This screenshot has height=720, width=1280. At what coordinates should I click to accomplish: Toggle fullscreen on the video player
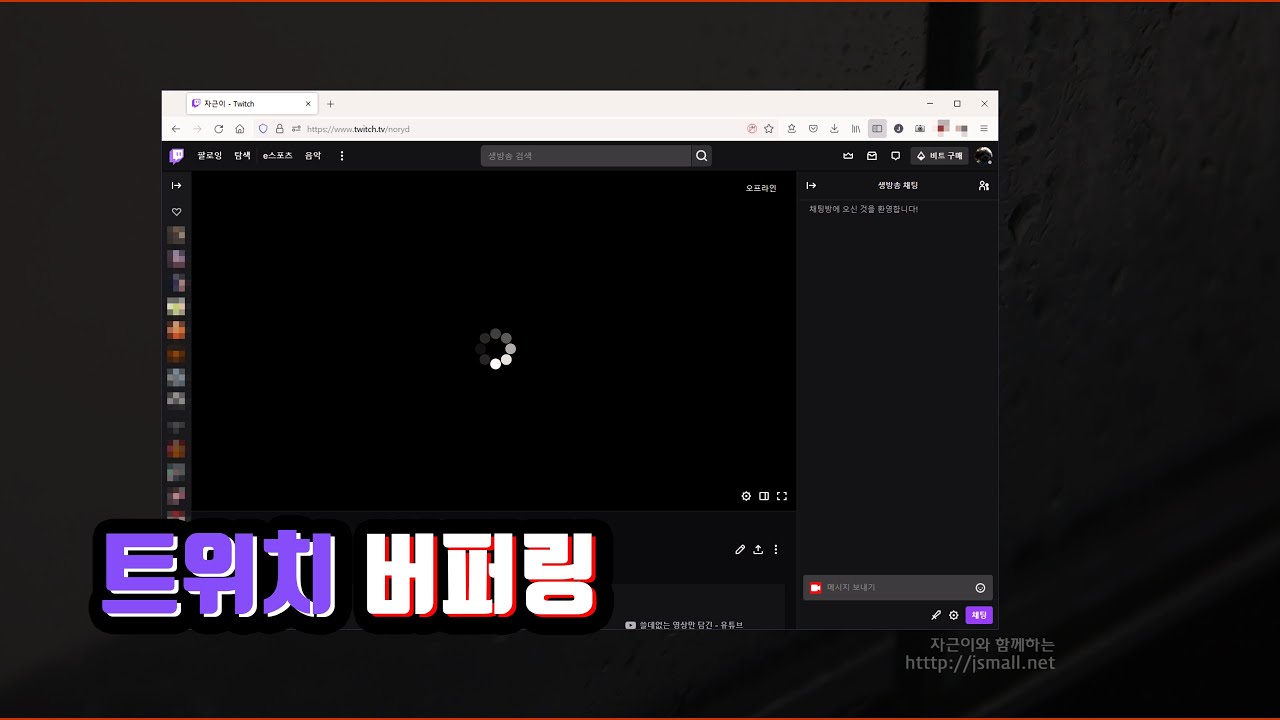(782, 496)
